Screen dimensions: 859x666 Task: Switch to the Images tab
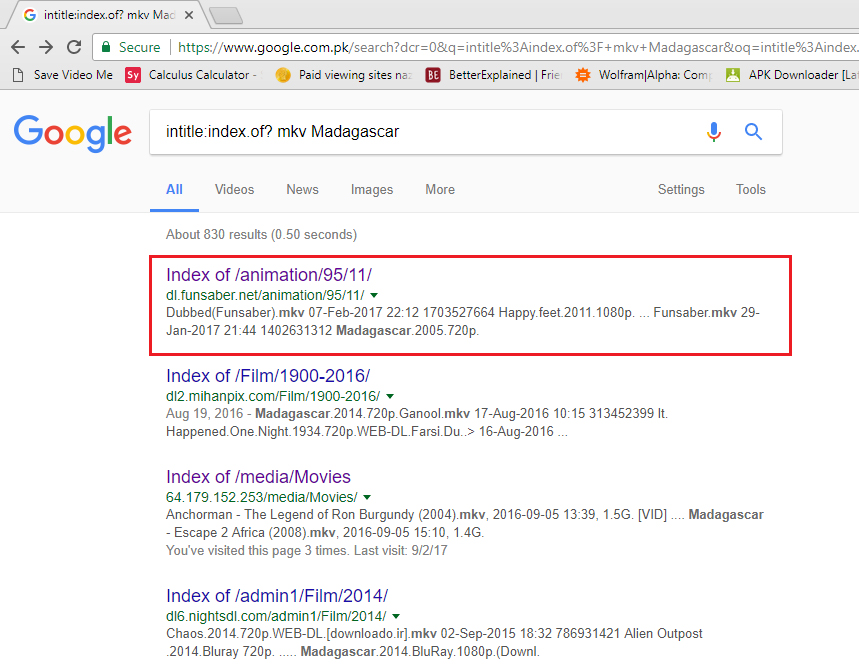coord(372,190)
